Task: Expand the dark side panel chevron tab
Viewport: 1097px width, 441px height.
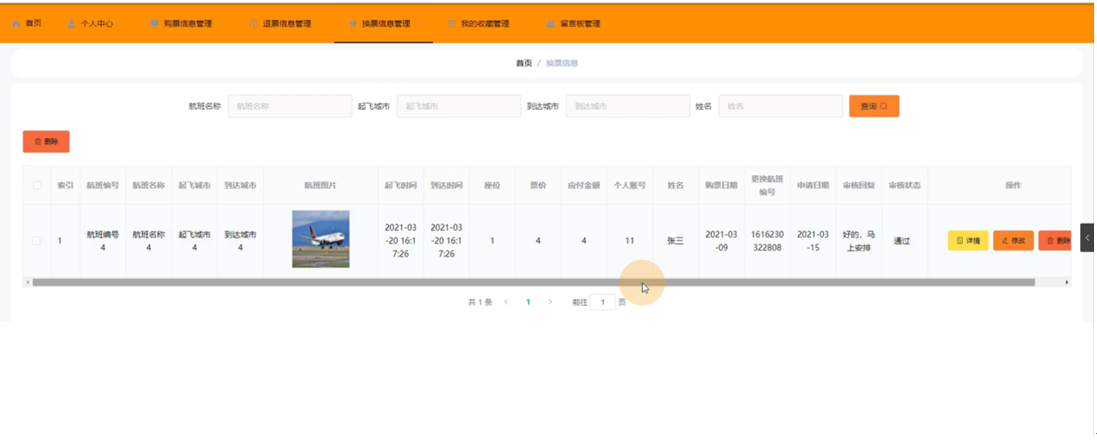Action: [1088, 238]
